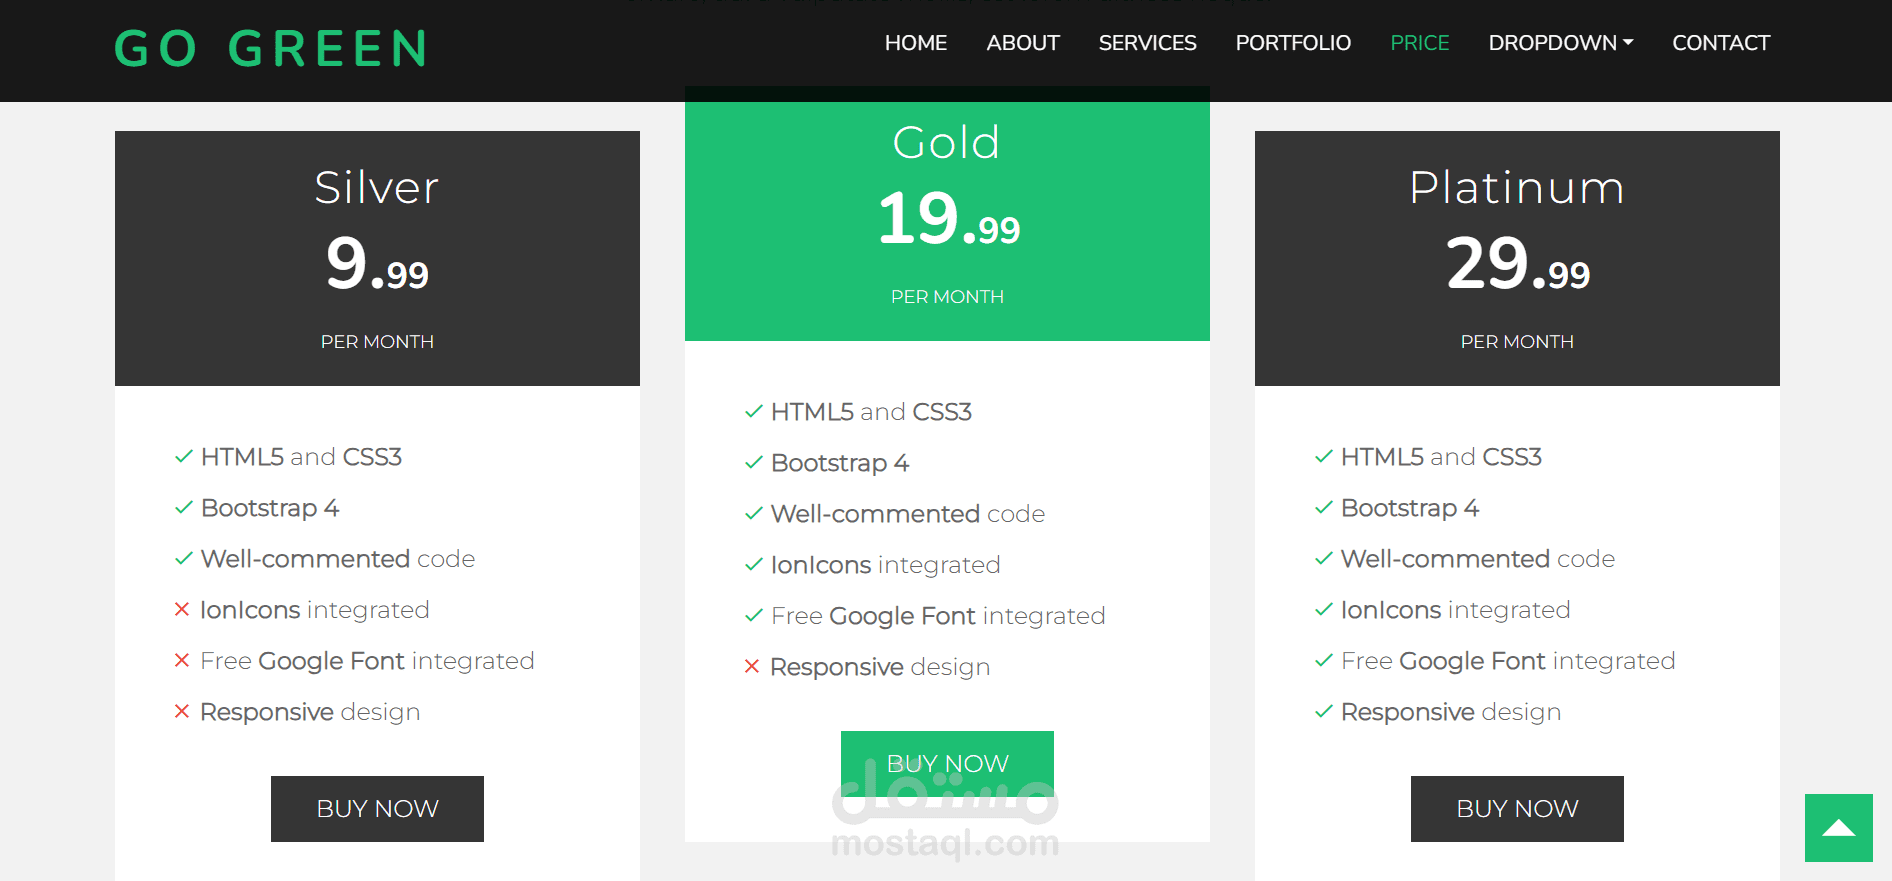Click Silver's 'Responsive design' text

[310, 712]
